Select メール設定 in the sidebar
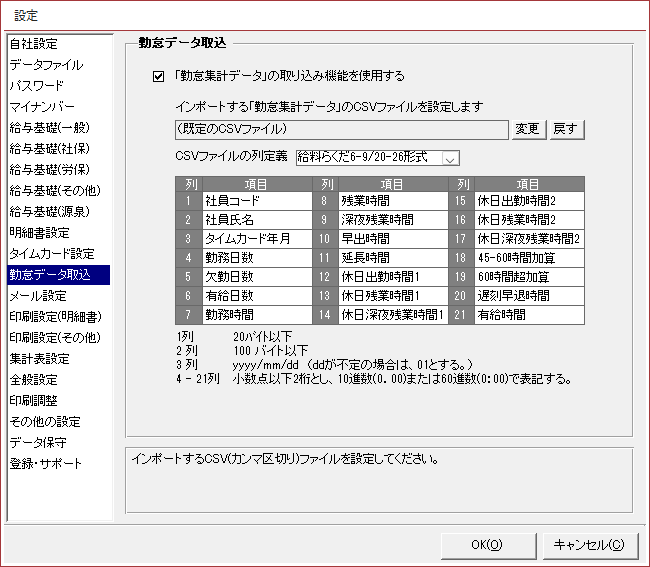Screen dimensions: 650x567 click(38, 296)
